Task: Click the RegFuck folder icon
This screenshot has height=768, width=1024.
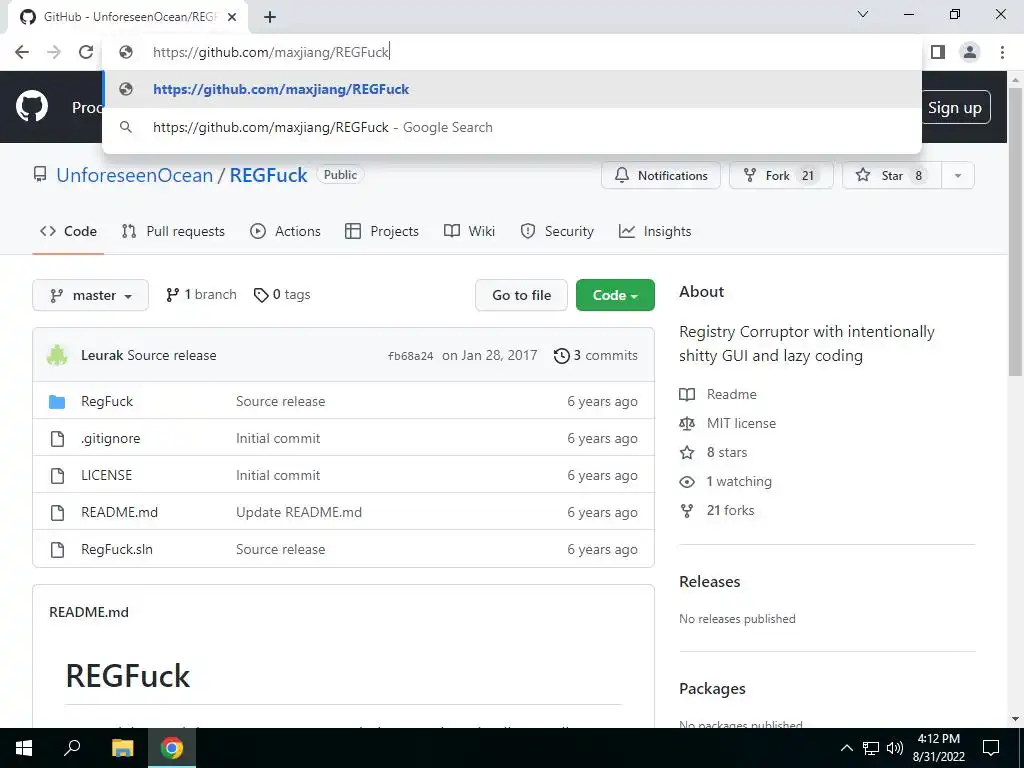Action: (57, 401)
